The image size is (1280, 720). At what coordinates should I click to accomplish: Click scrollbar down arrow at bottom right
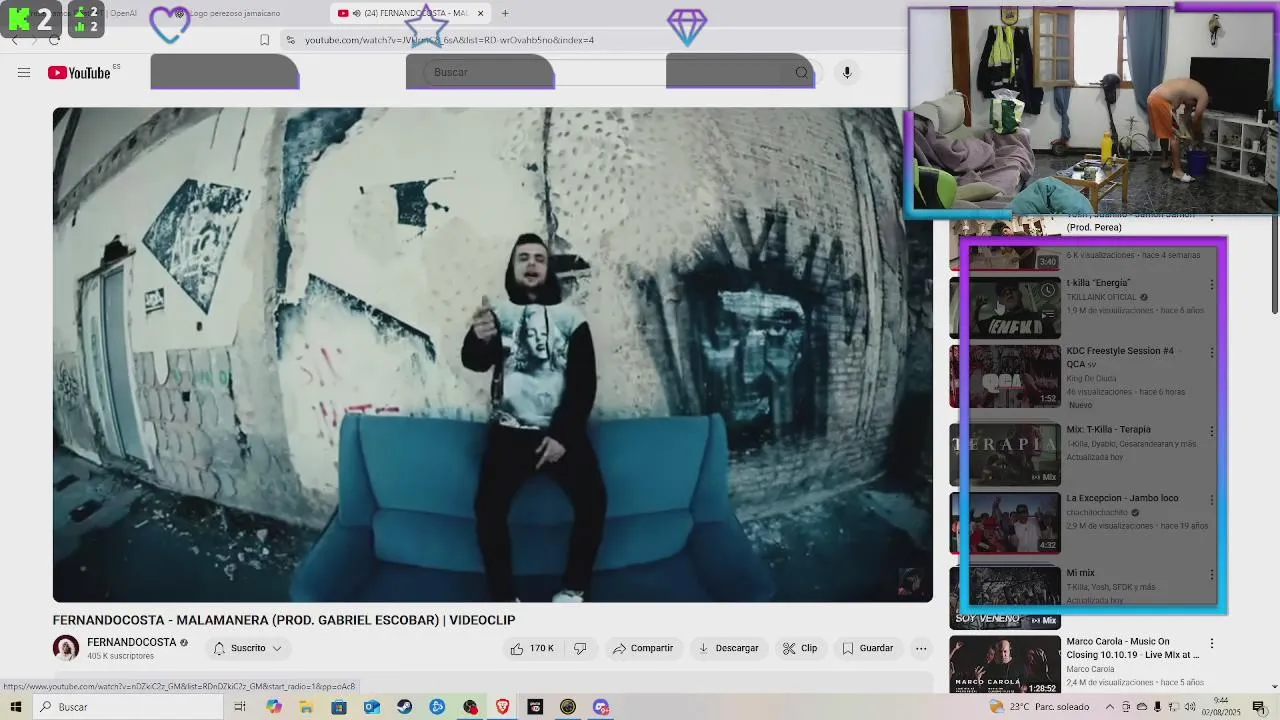point(1274,687)
